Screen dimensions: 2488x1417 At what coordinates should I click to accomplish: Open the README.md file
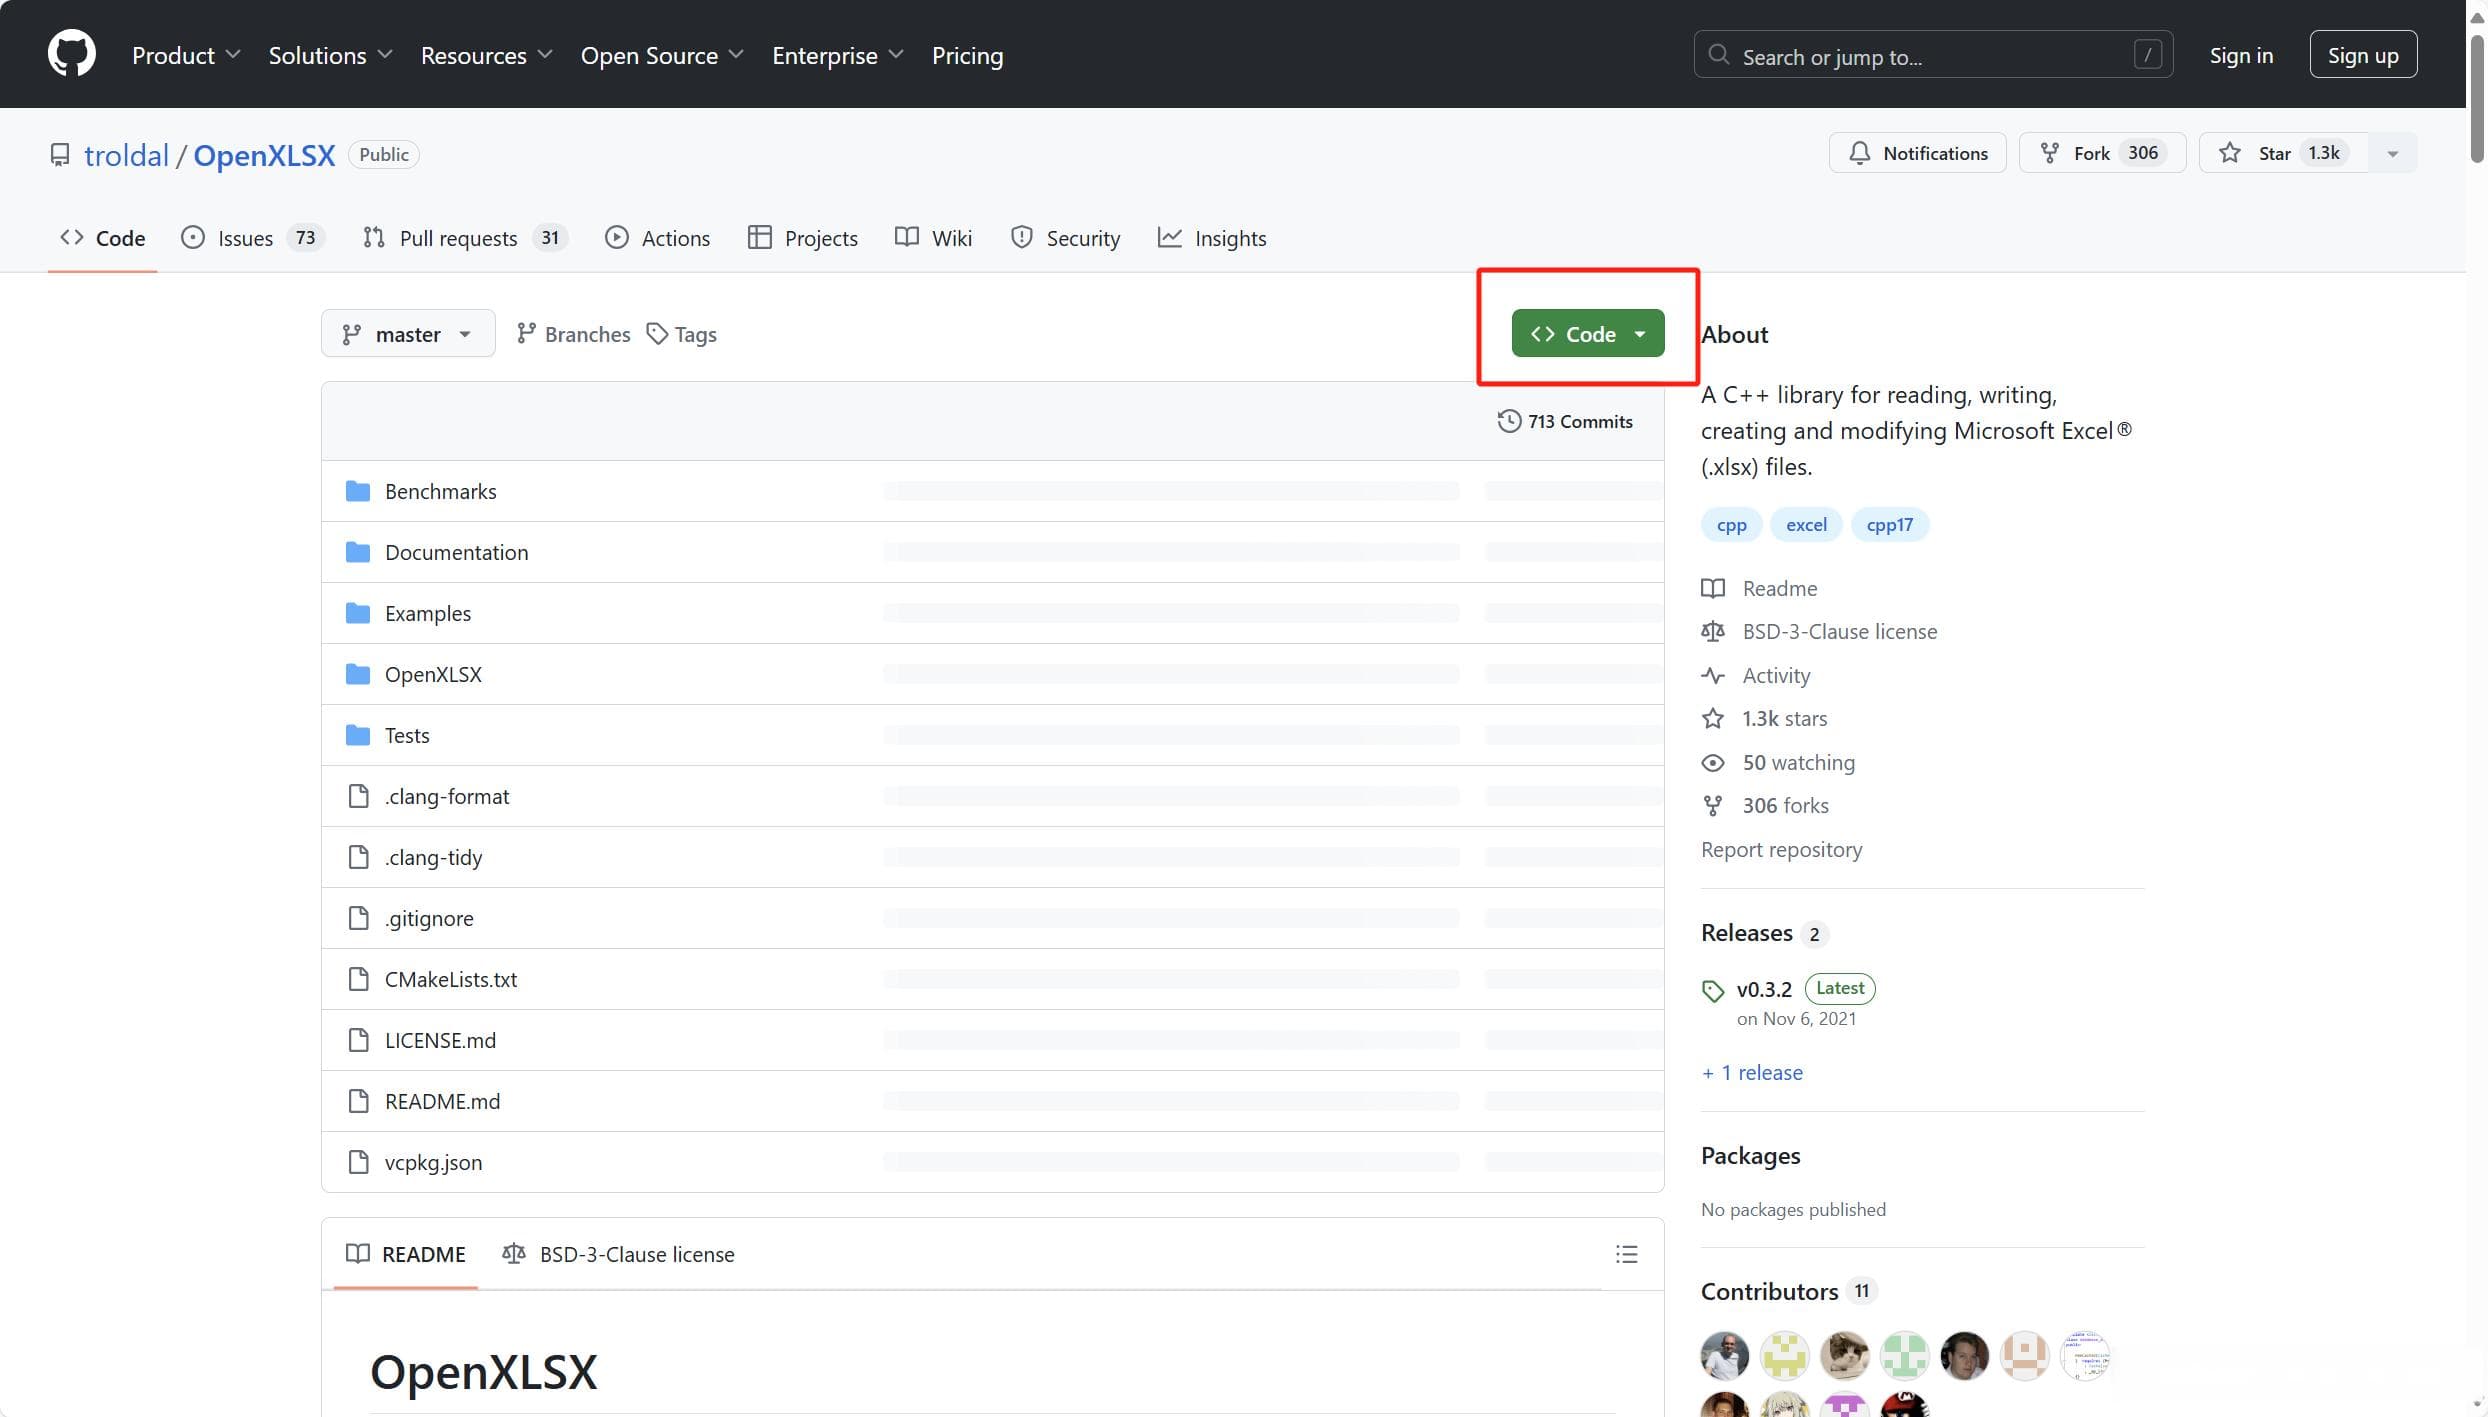(442, 1101)
